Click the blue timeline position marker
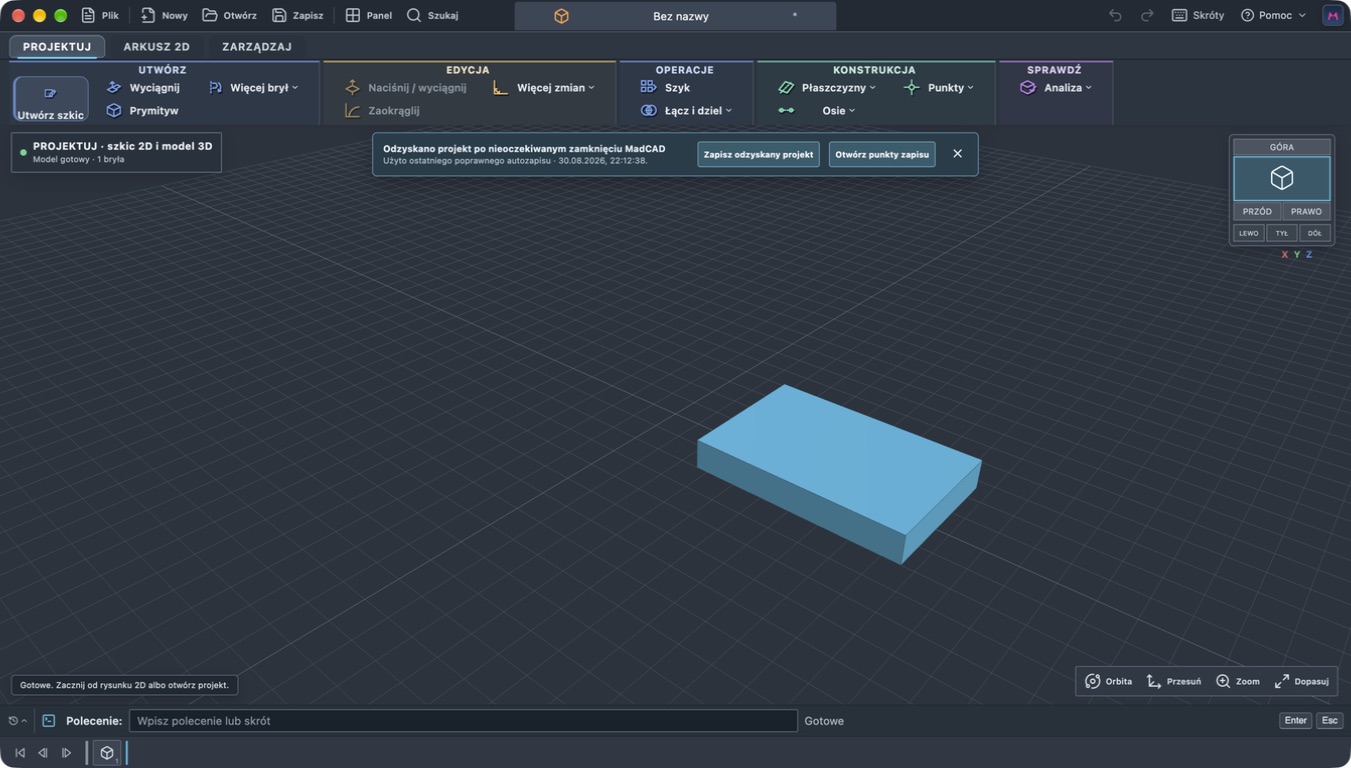This screenshot has height=768, width=1351. pos(127,753)
